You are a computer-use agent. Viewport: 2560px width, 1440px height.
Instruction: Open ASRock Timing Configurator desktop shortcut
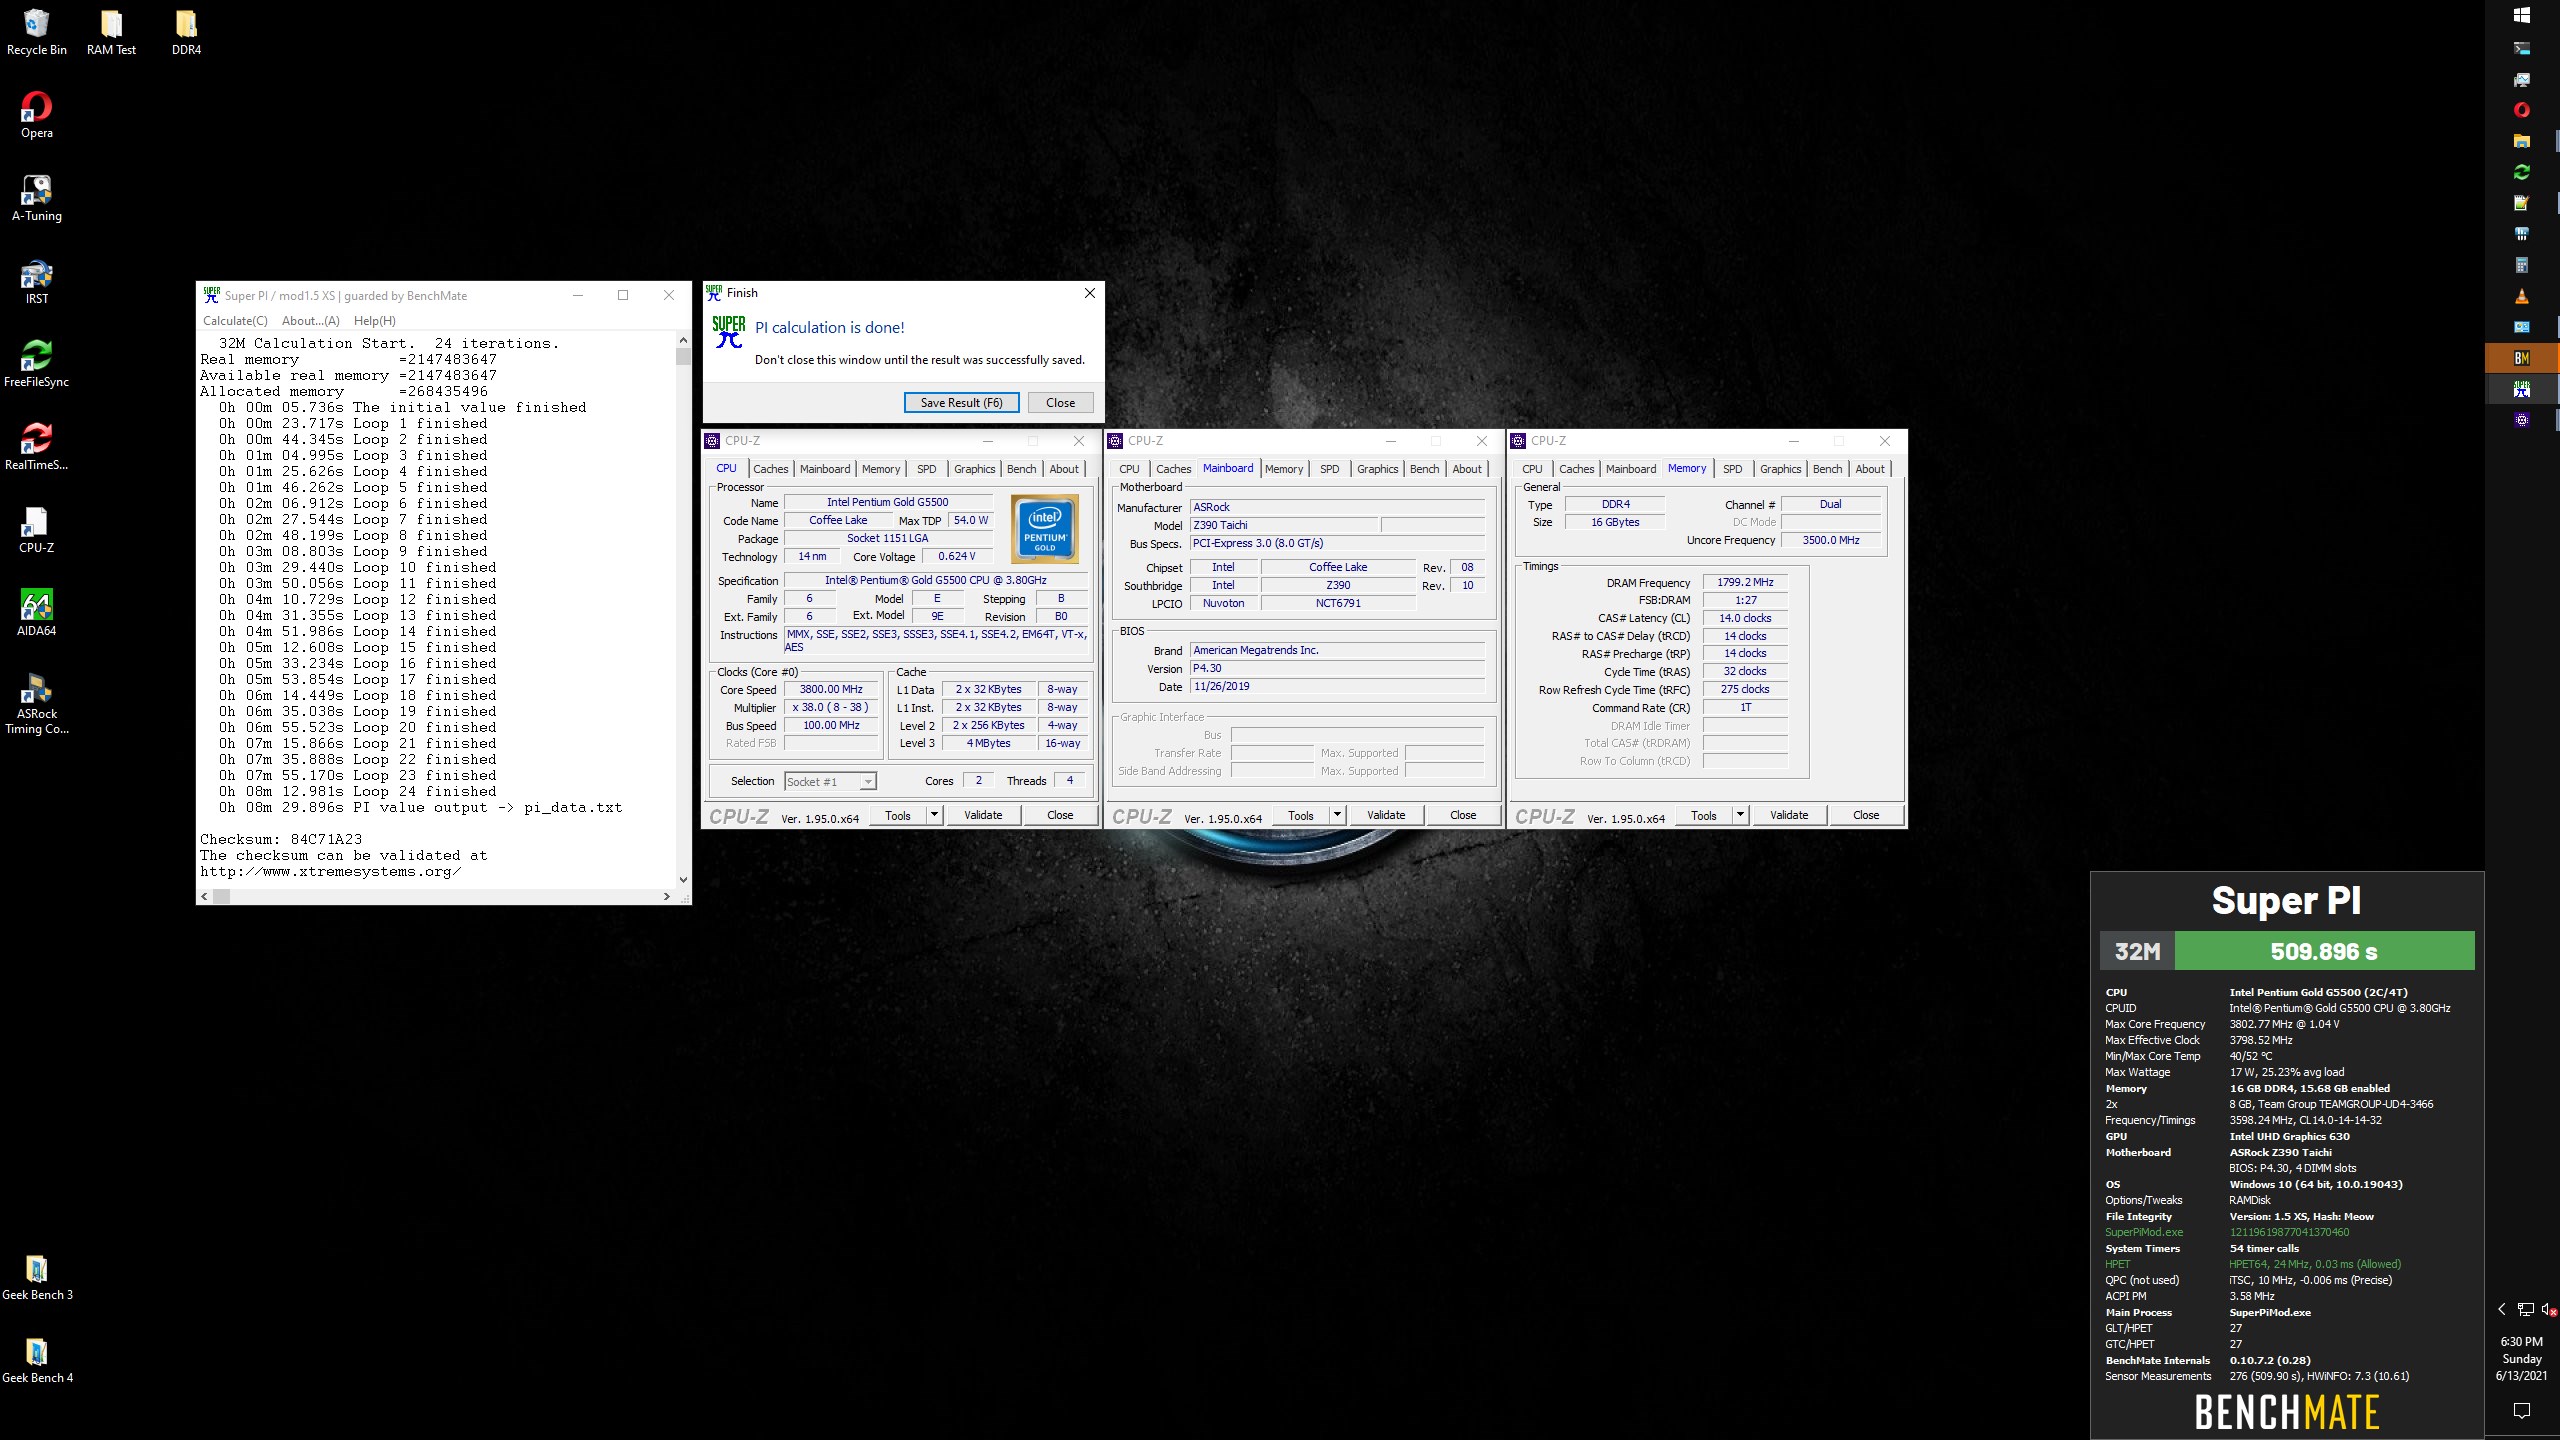pyautogui.click(x=36, y=704)
